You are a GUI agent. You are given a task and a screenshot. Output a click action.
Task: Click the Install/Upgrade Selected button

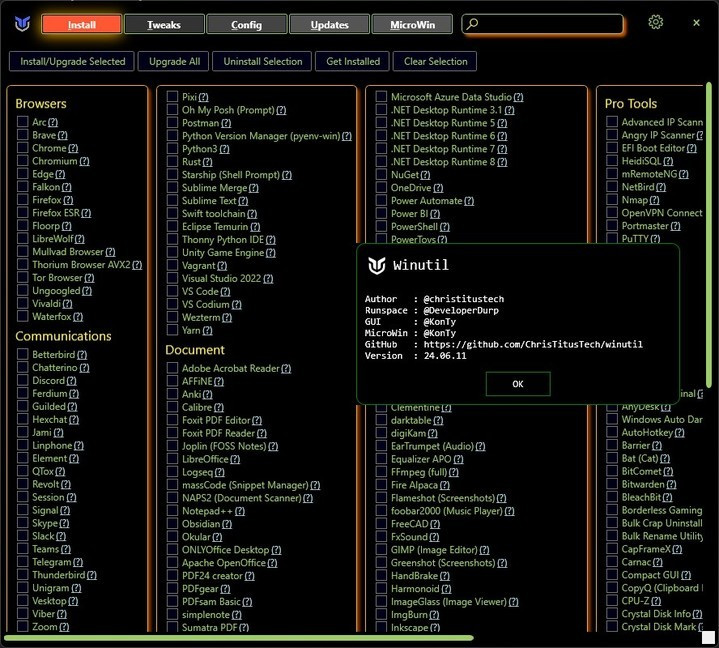72,61
